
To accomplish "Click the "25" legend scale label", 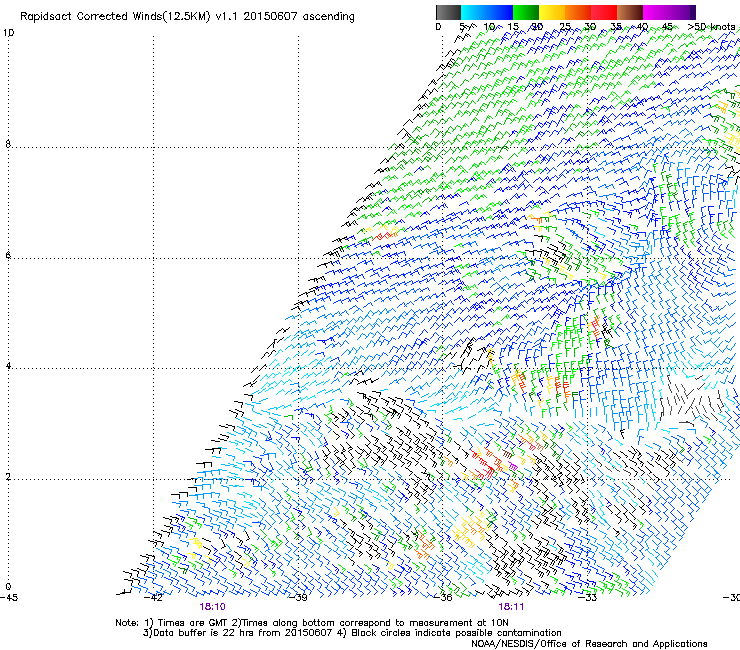I will coord(565,27).
